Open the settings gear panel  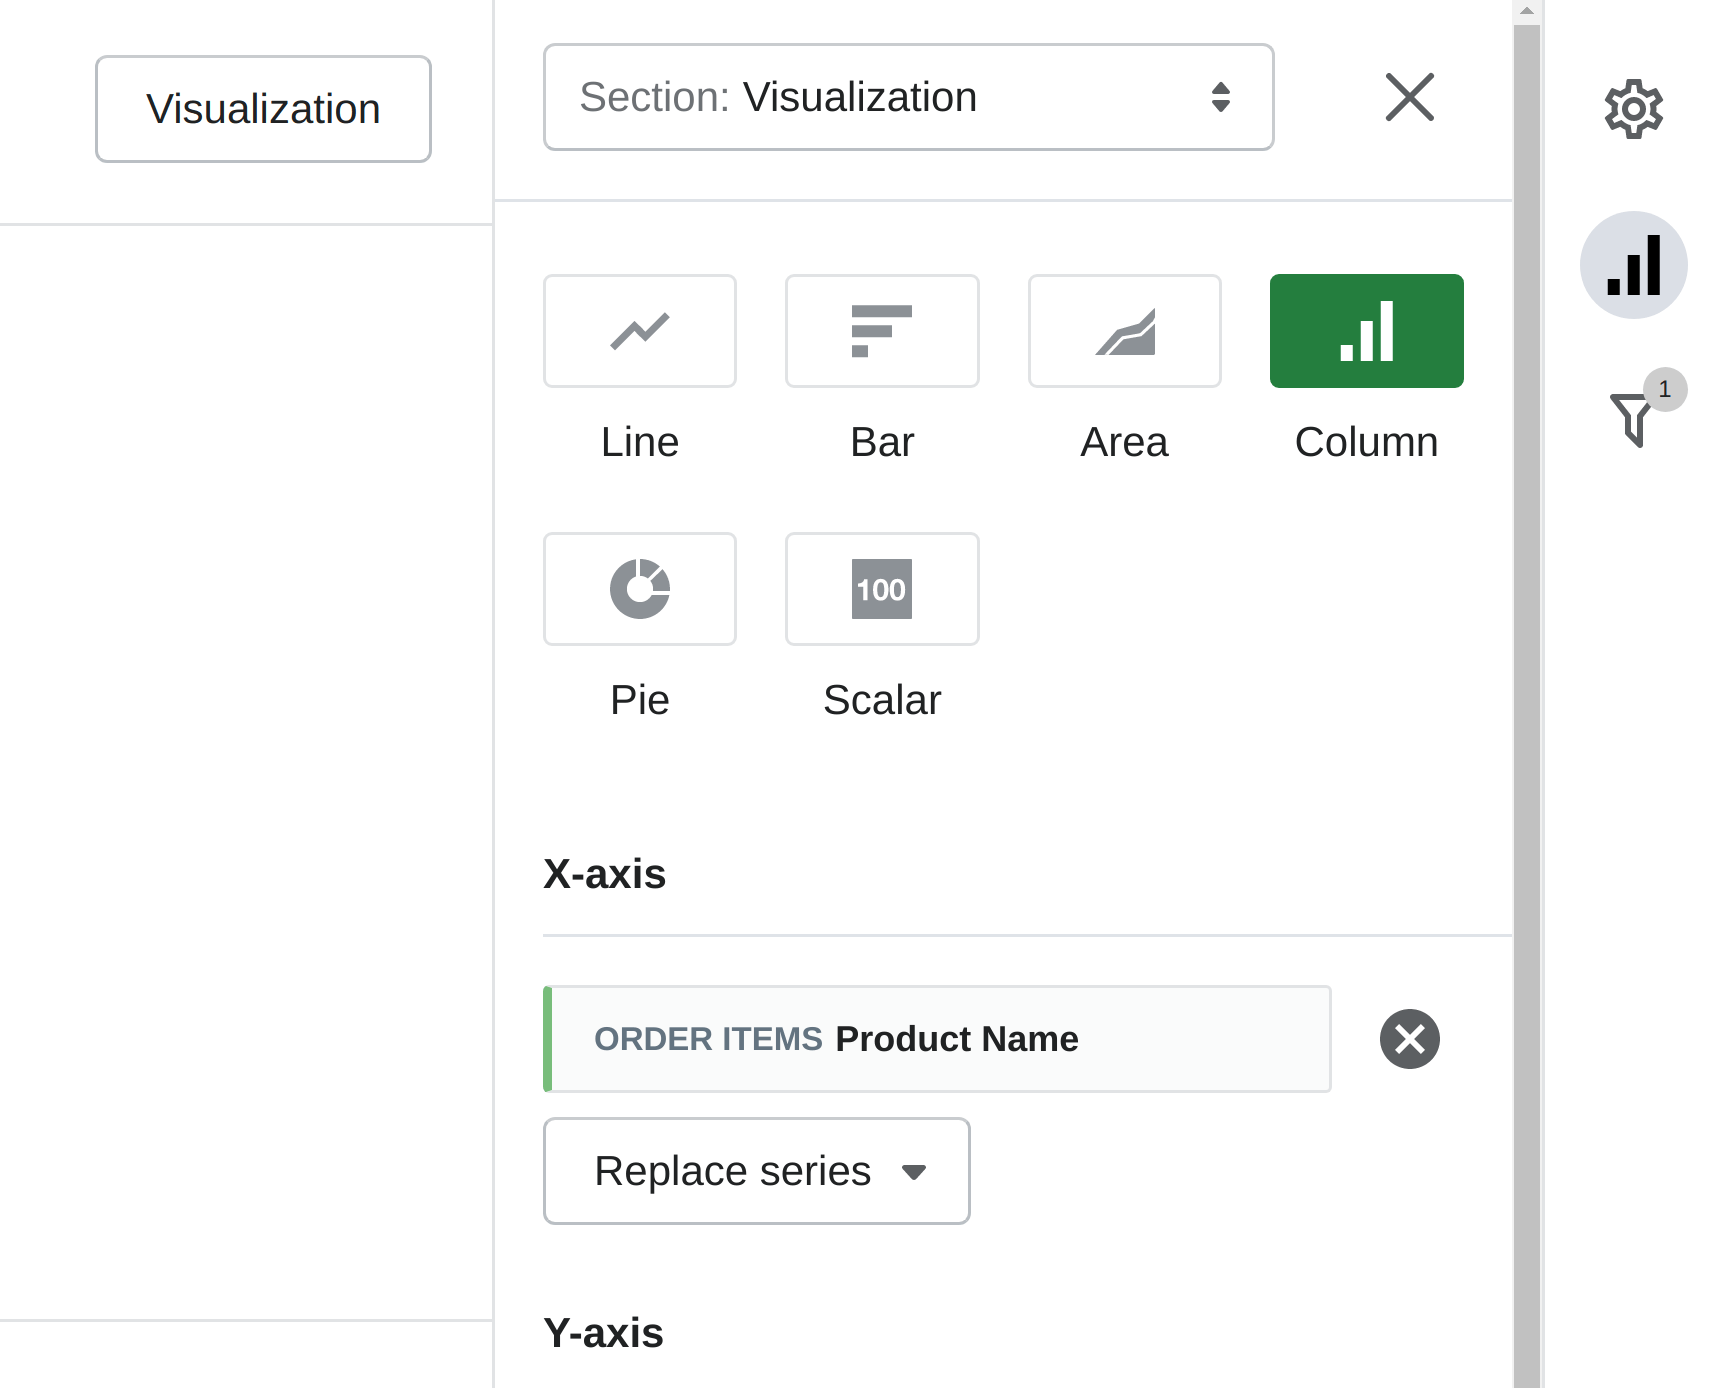coord(1634,110)
